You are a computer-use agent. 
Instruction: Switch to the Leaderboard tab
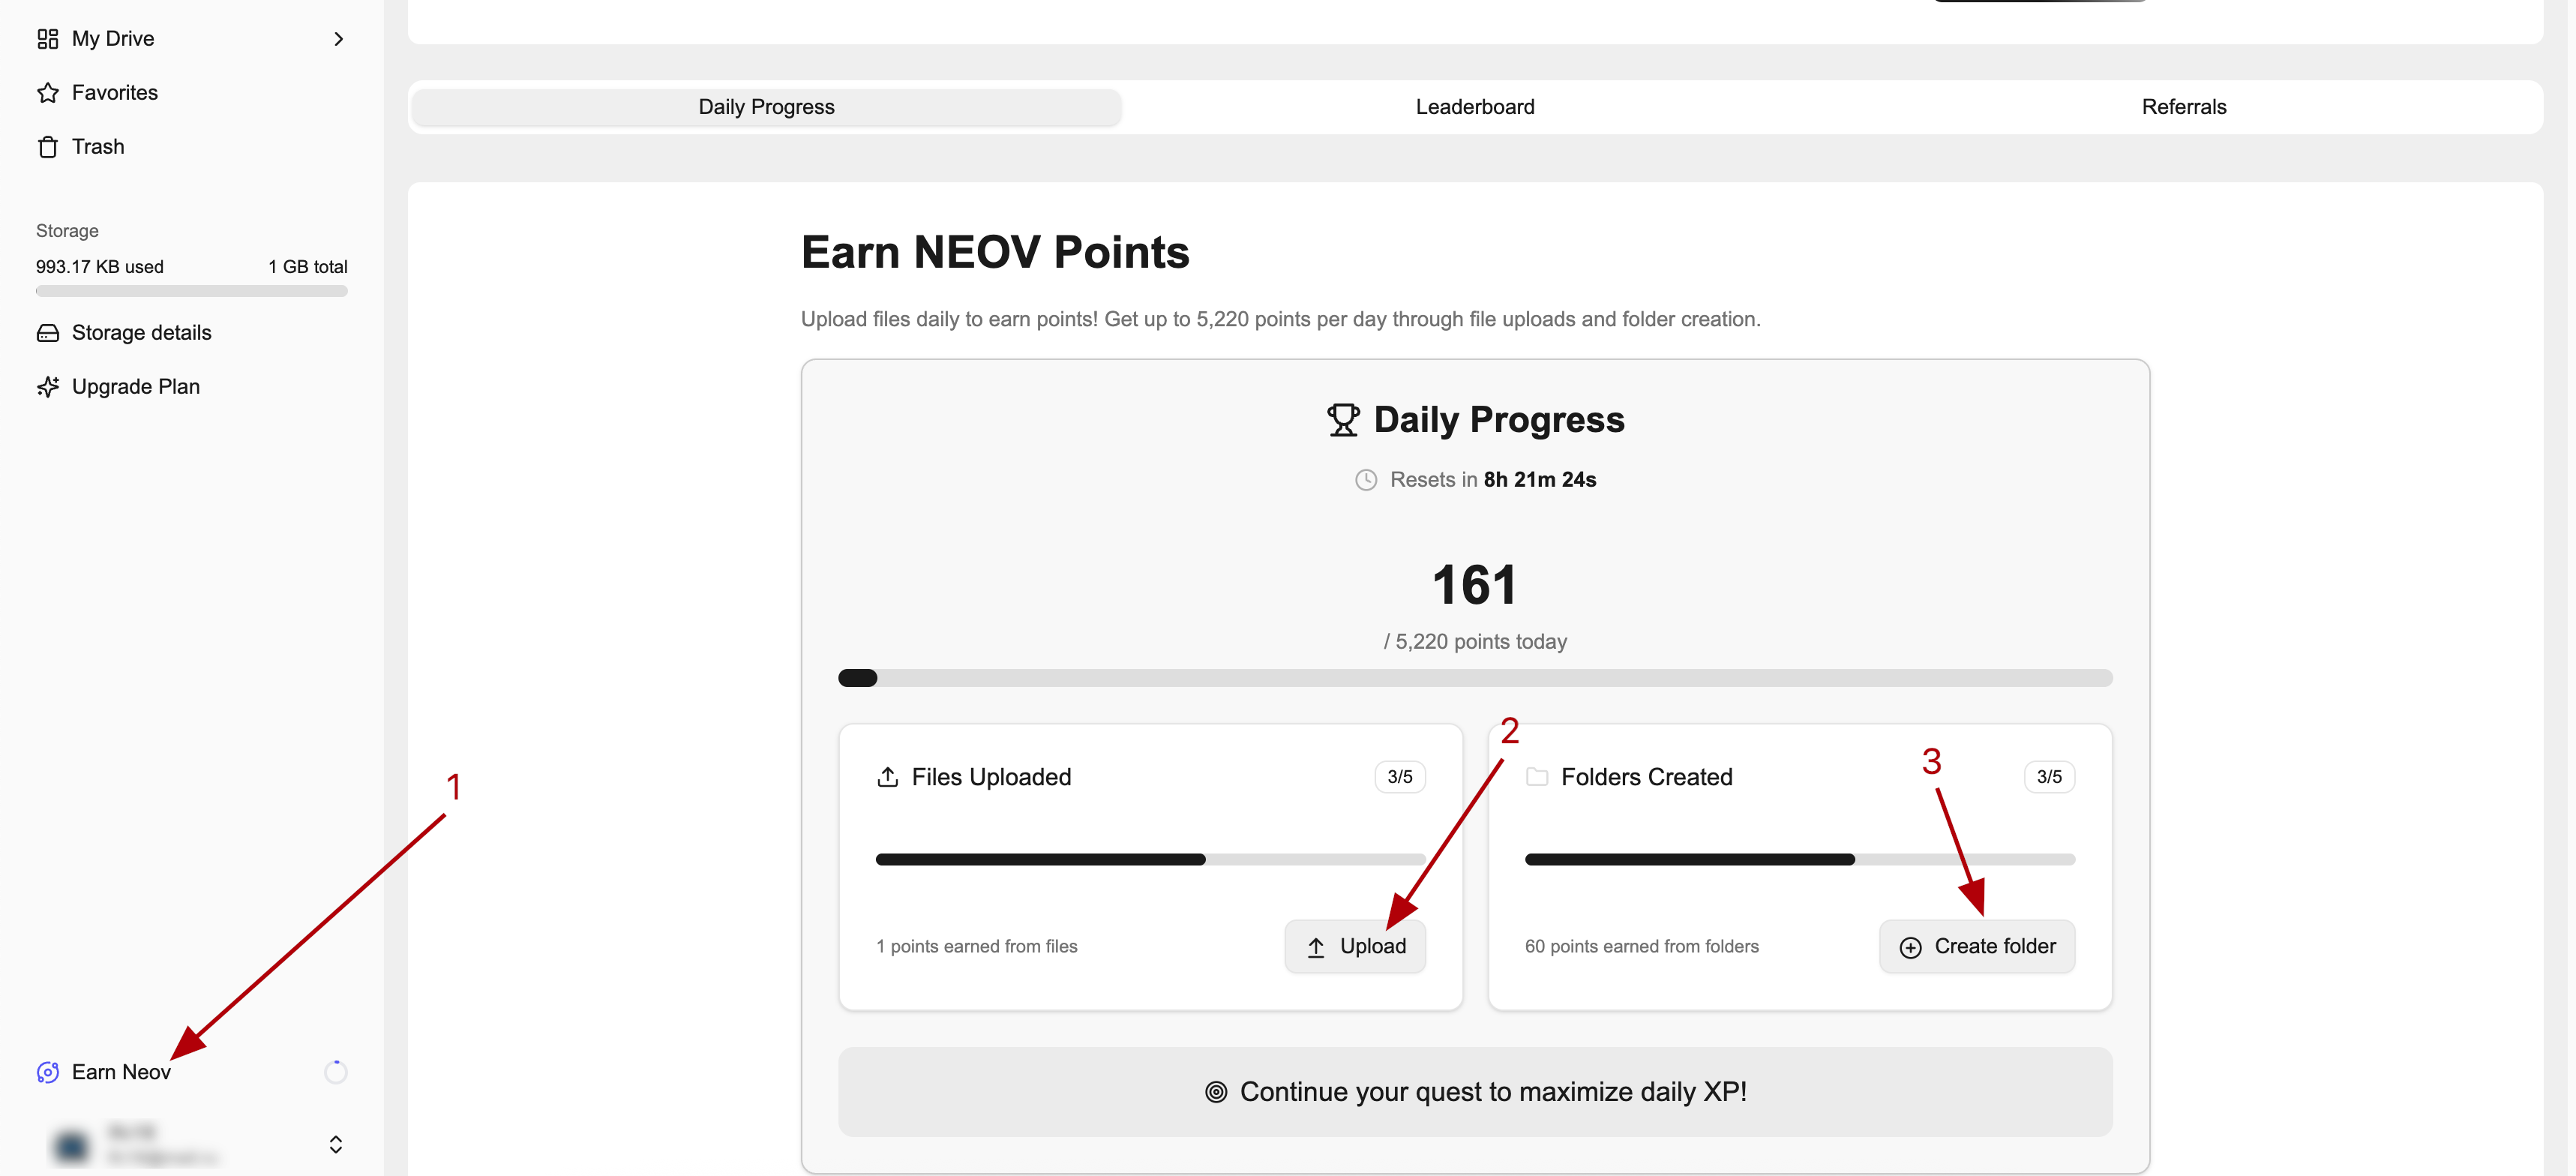[x=1474, y=107]
